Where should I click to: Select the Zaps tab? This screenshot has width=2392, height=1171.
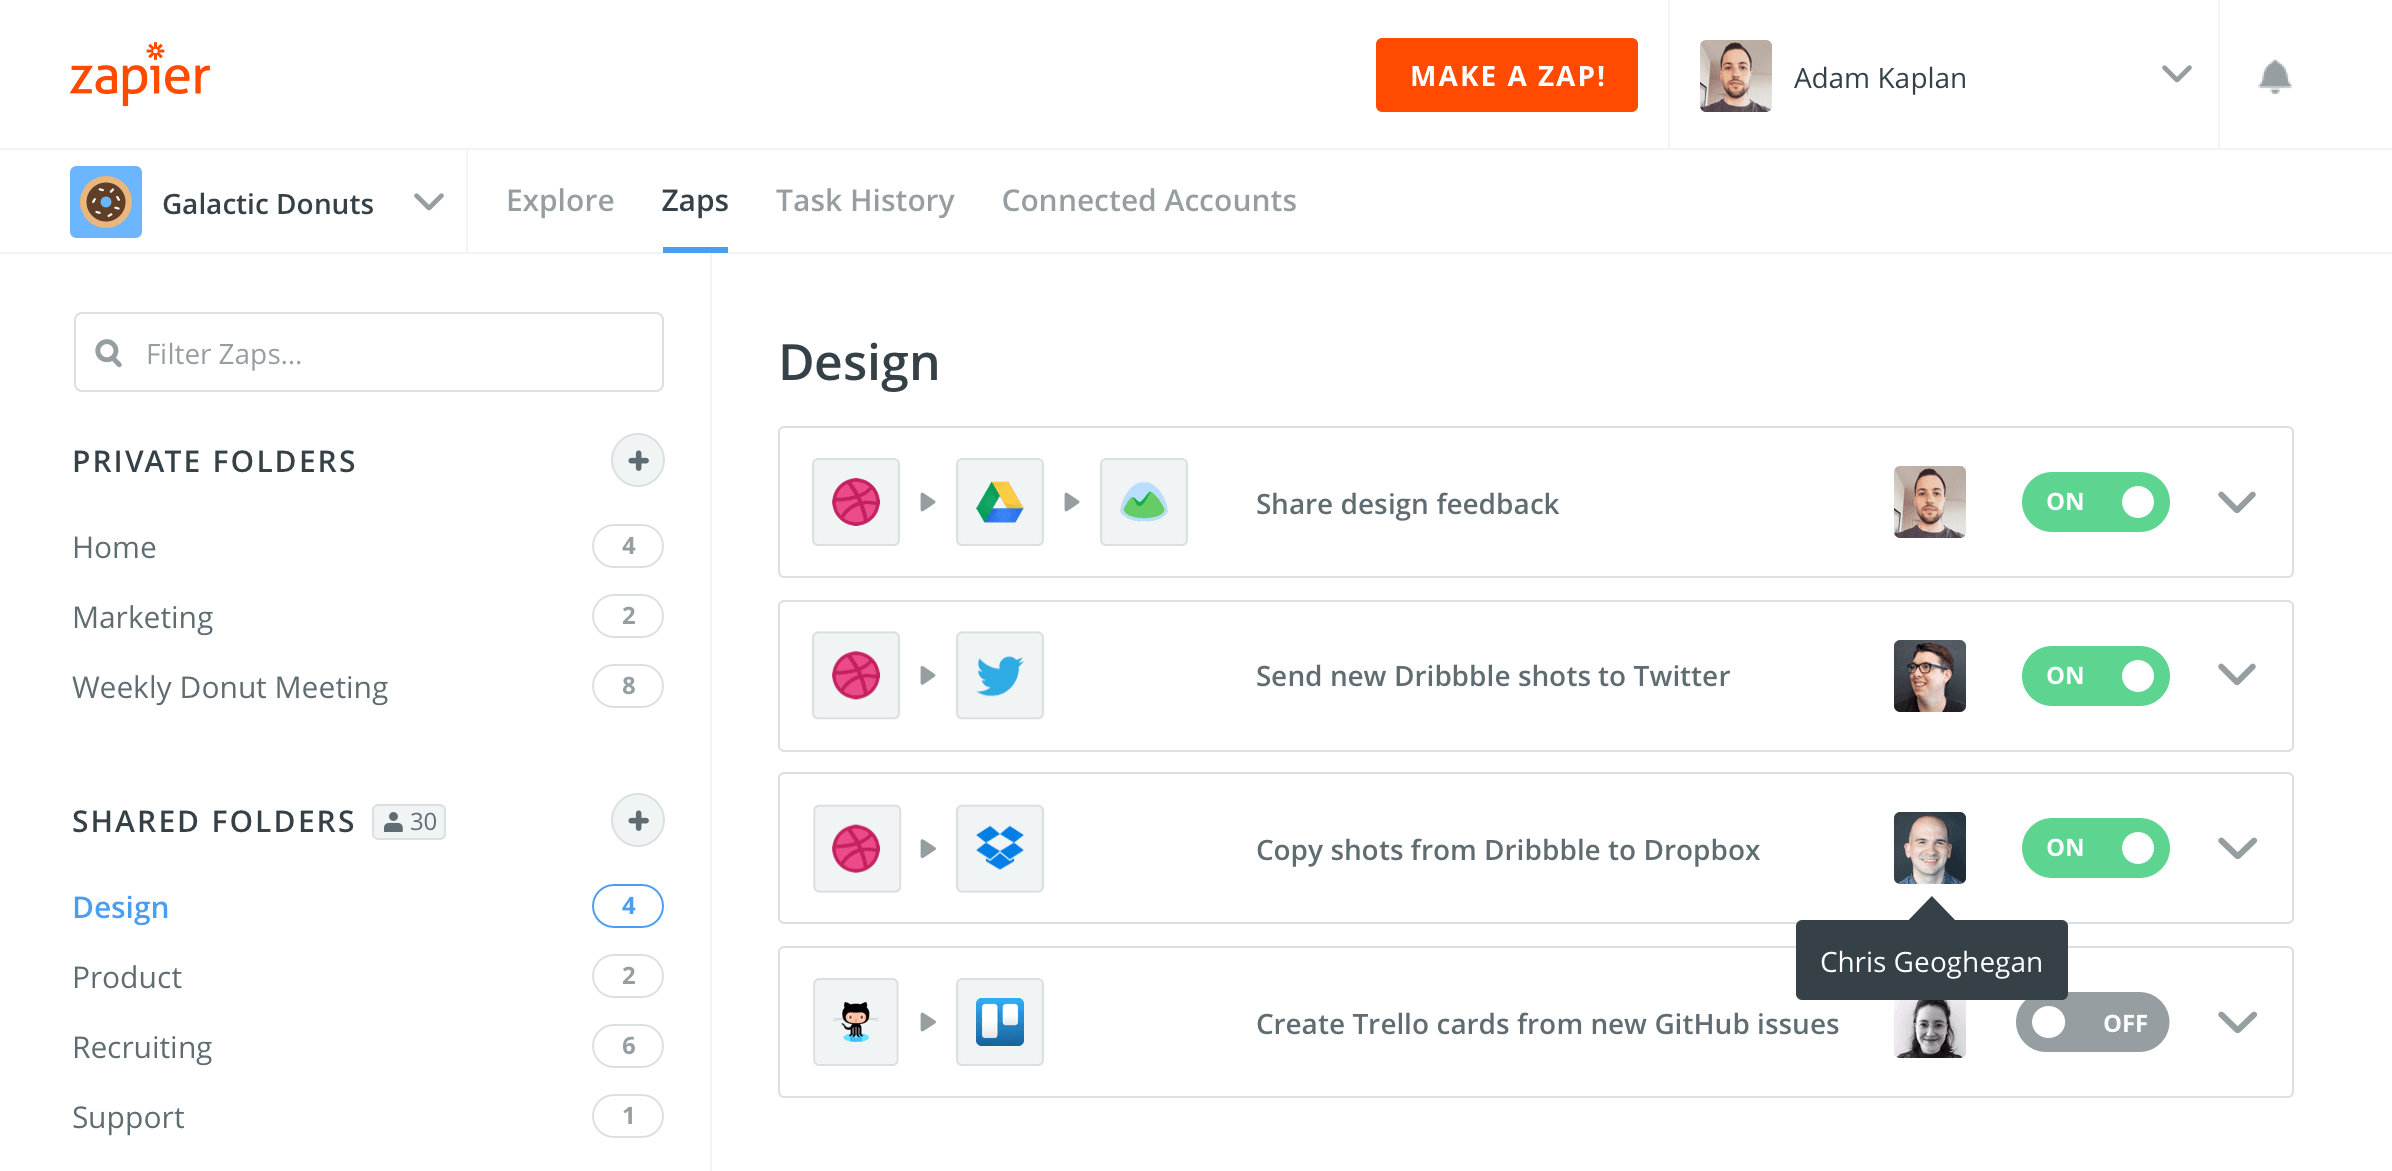pyautogui.click(x=695, y=201)
